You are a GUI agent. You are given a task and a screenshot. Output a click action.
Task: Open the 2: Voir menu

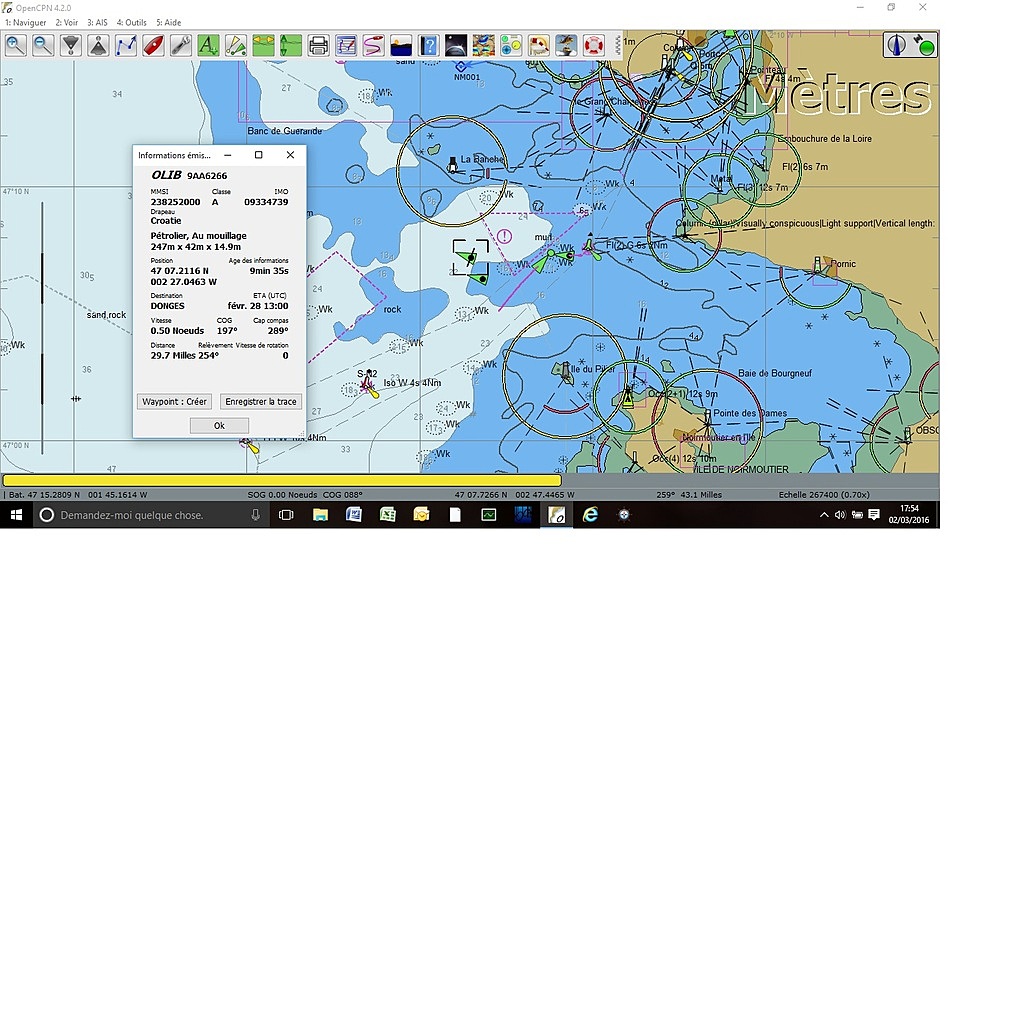click(x=67, y=22)
